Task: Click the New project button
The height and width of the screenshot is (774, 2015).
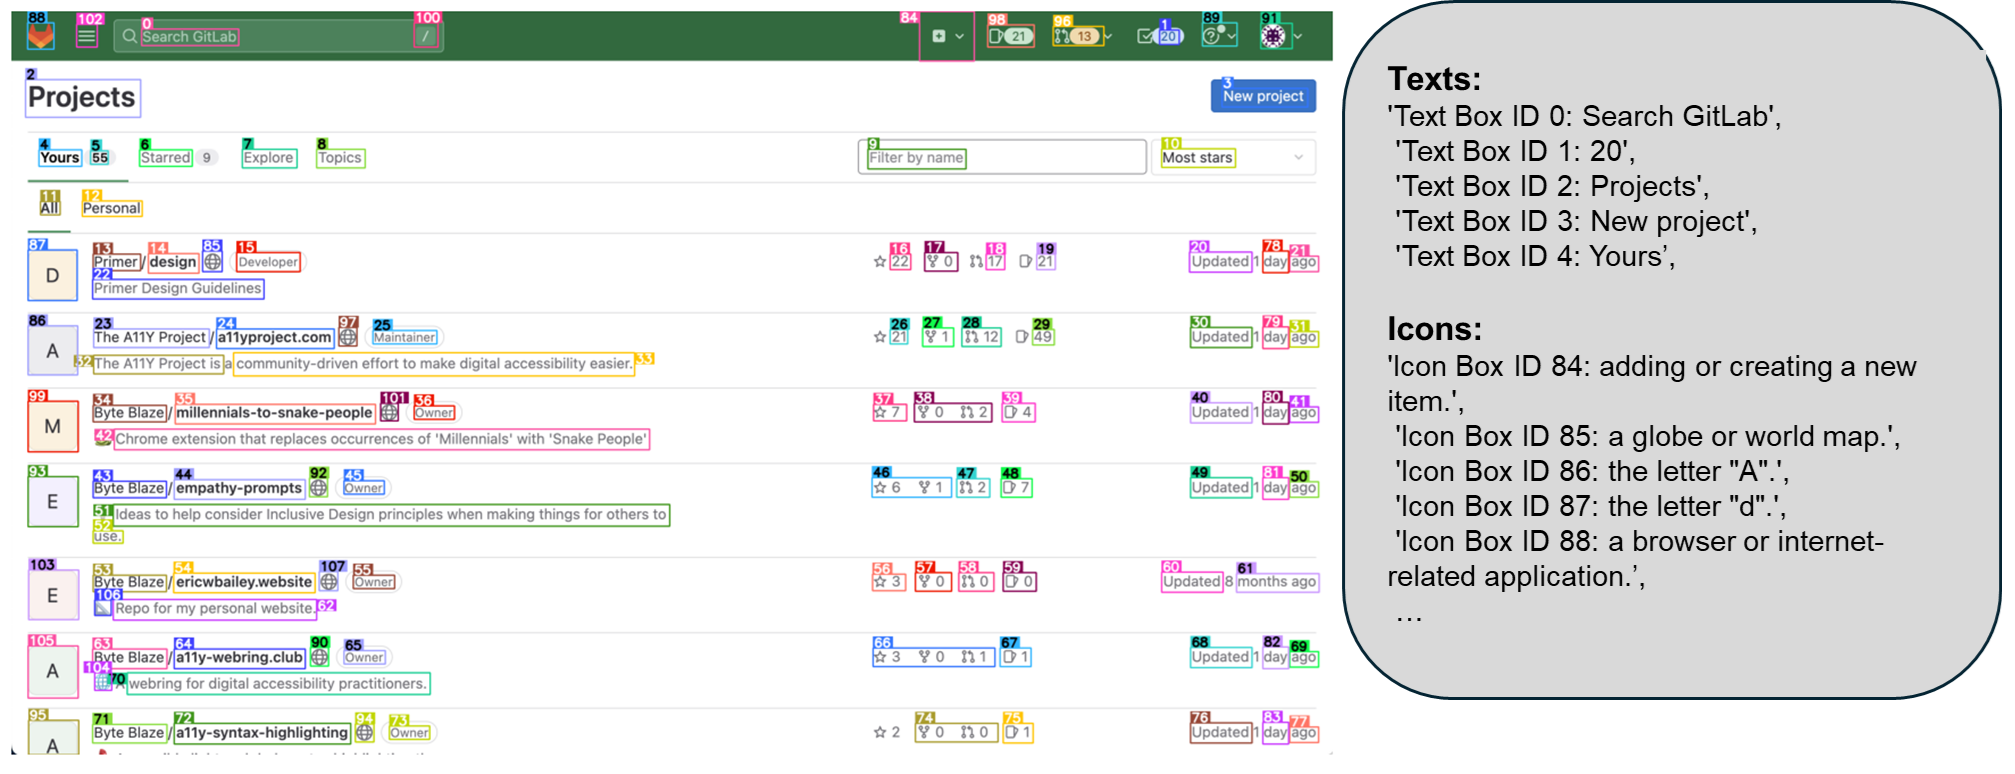Action: coord(1263,96)
